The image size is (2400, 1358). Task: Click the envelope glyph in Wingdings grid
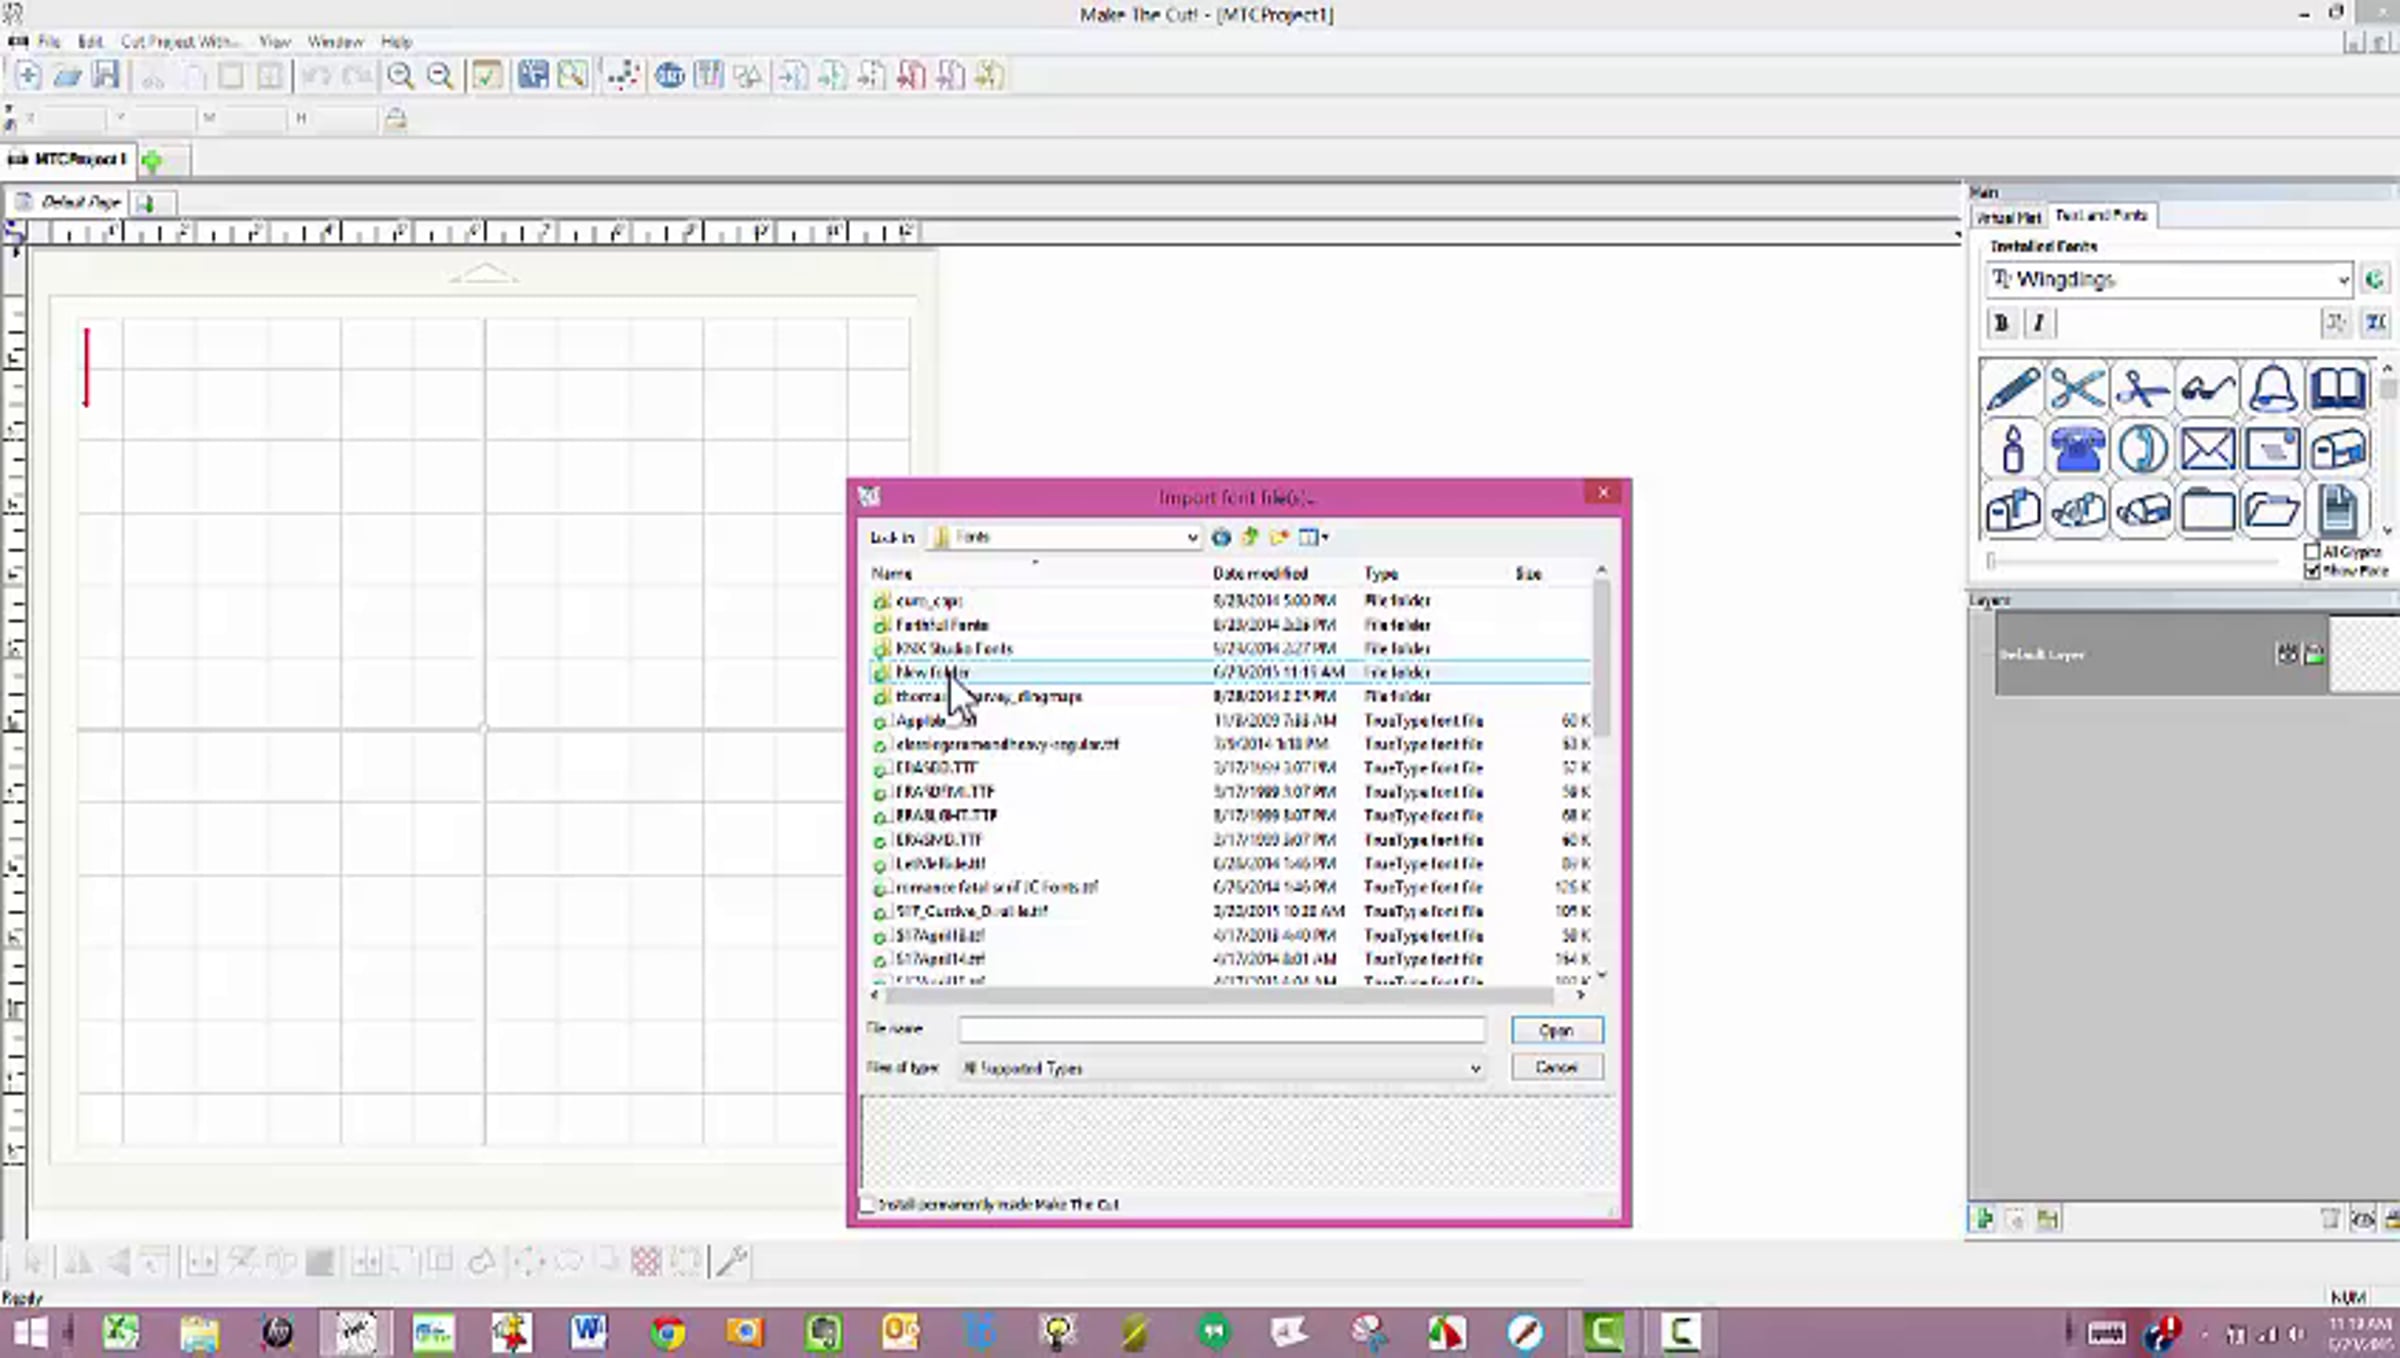[x=2207, y=449]
